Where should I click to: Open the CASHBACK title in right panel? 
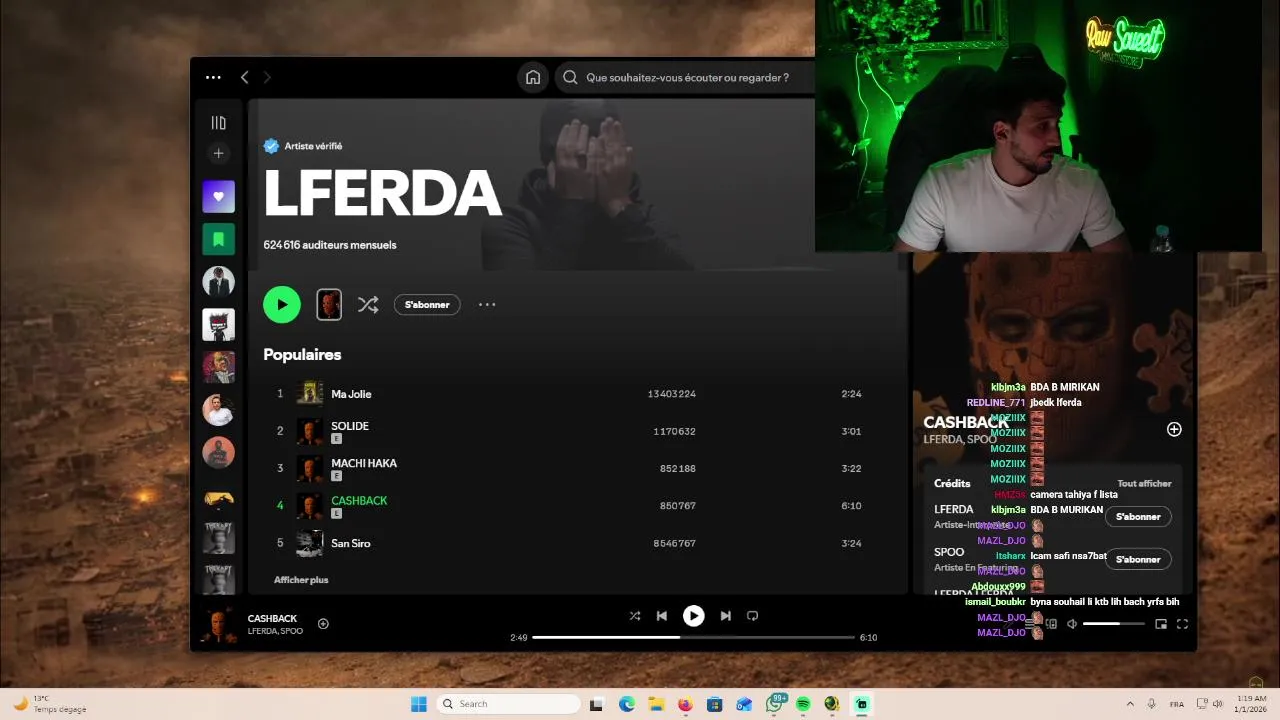(x=966, y=423)
